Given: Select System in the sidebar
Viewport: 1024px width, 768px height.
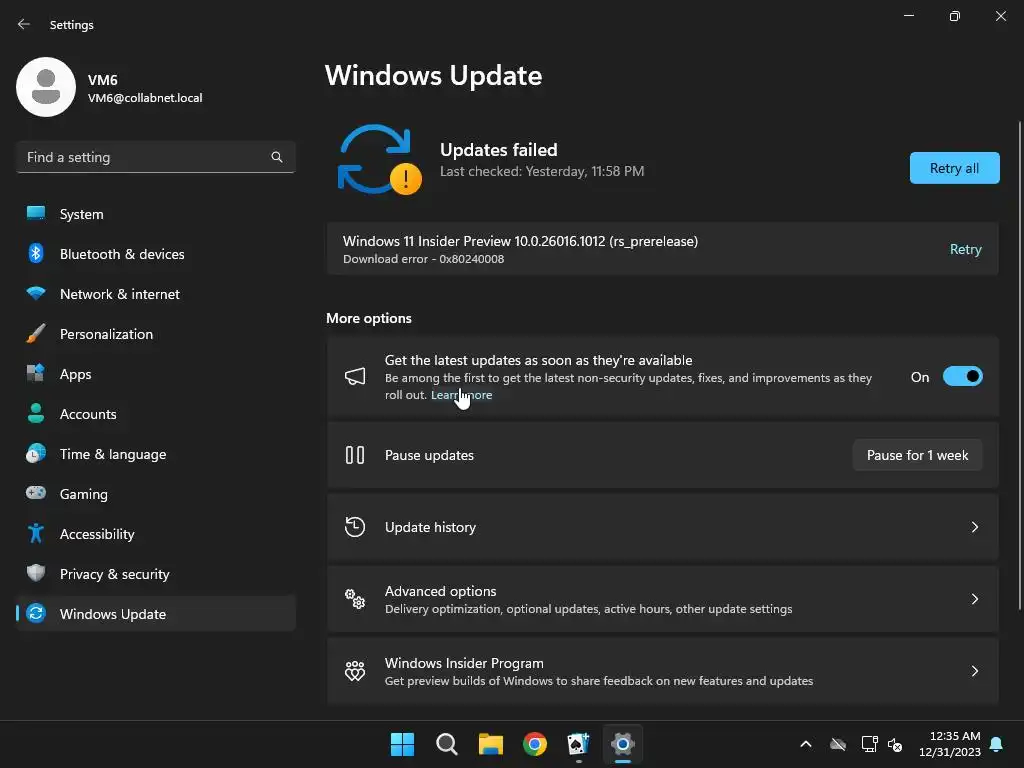Looking at the screenshot, I should click(x=156, y=214).
